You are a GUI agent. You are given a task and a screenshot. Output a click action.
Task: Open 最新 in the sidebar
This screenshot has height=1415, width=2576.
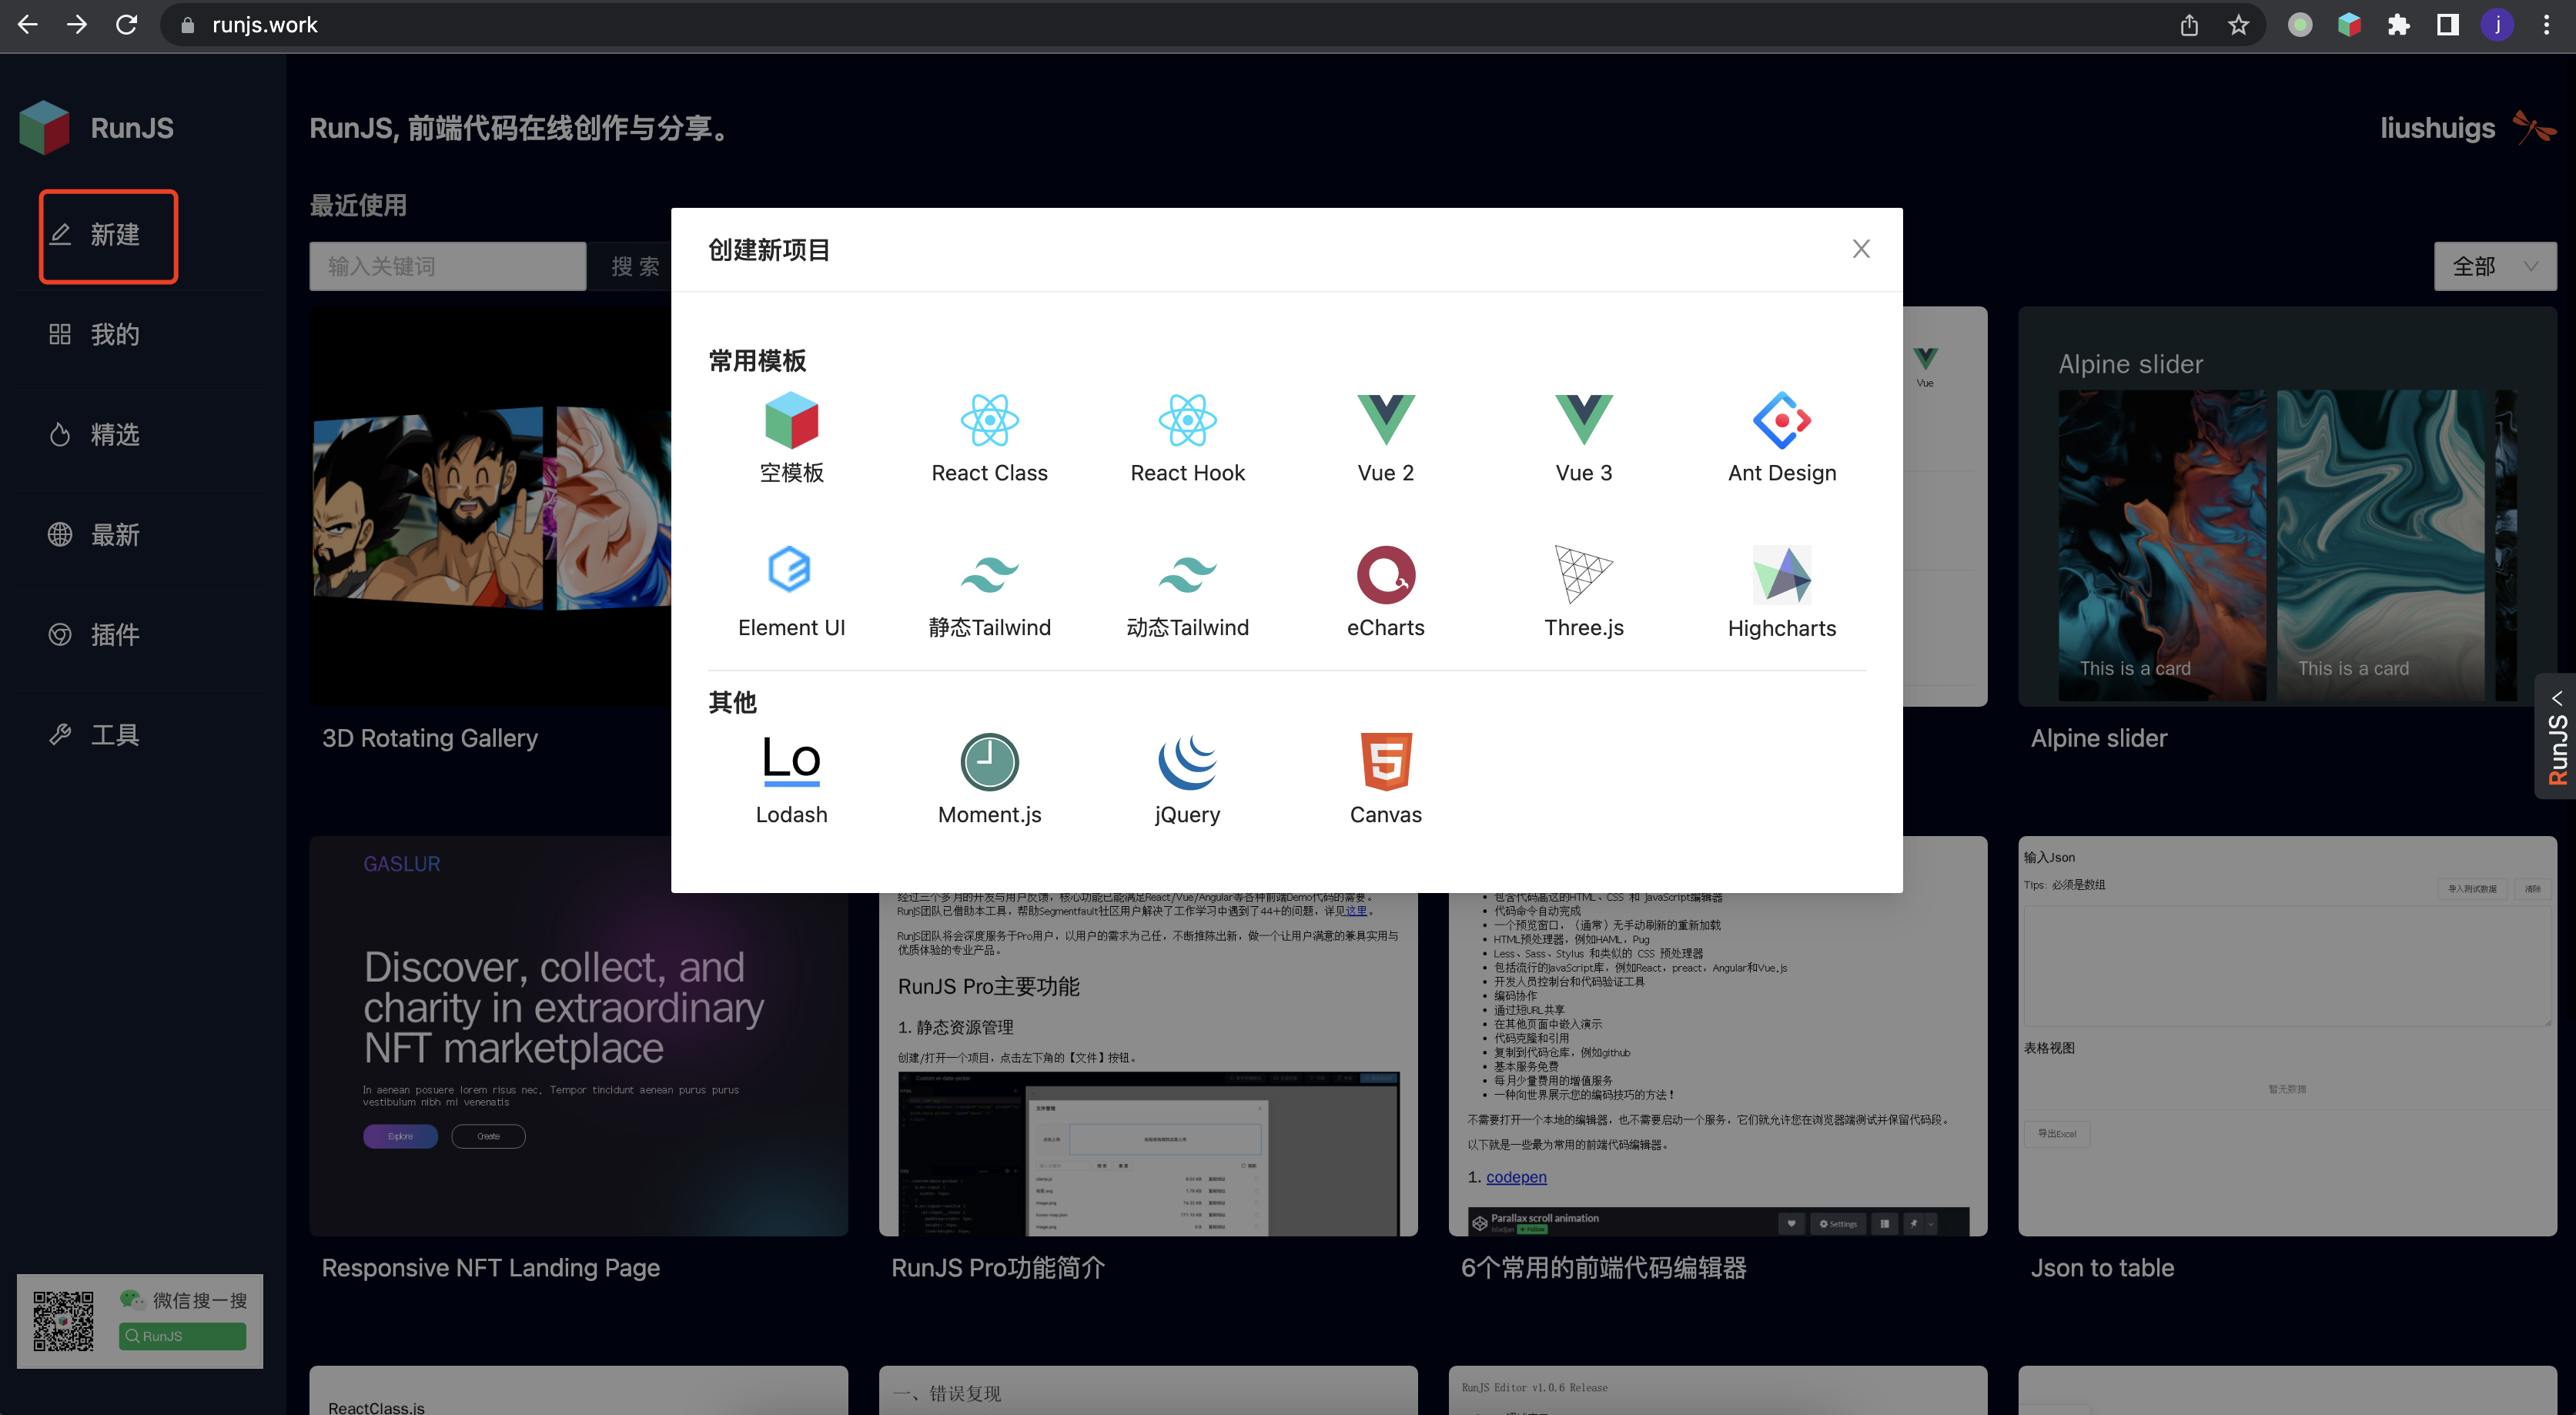[x=95, y=534]
